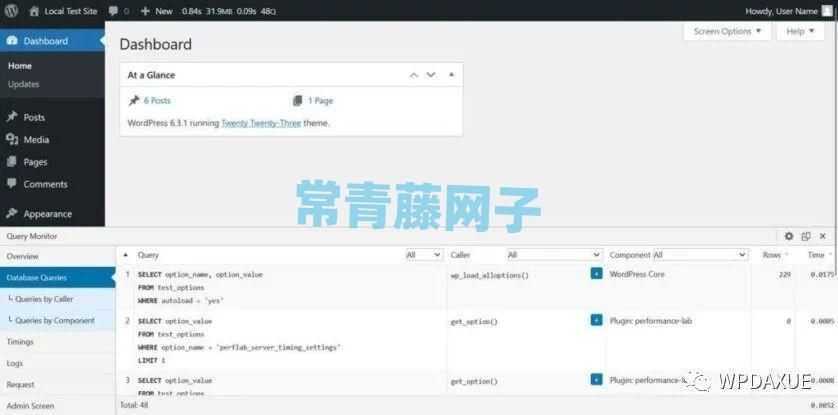This screenshot has width=838, height=415.
Task: Expand call stack for query 3 get_option()
Action: pyautogui.click(x=596, y=380)
